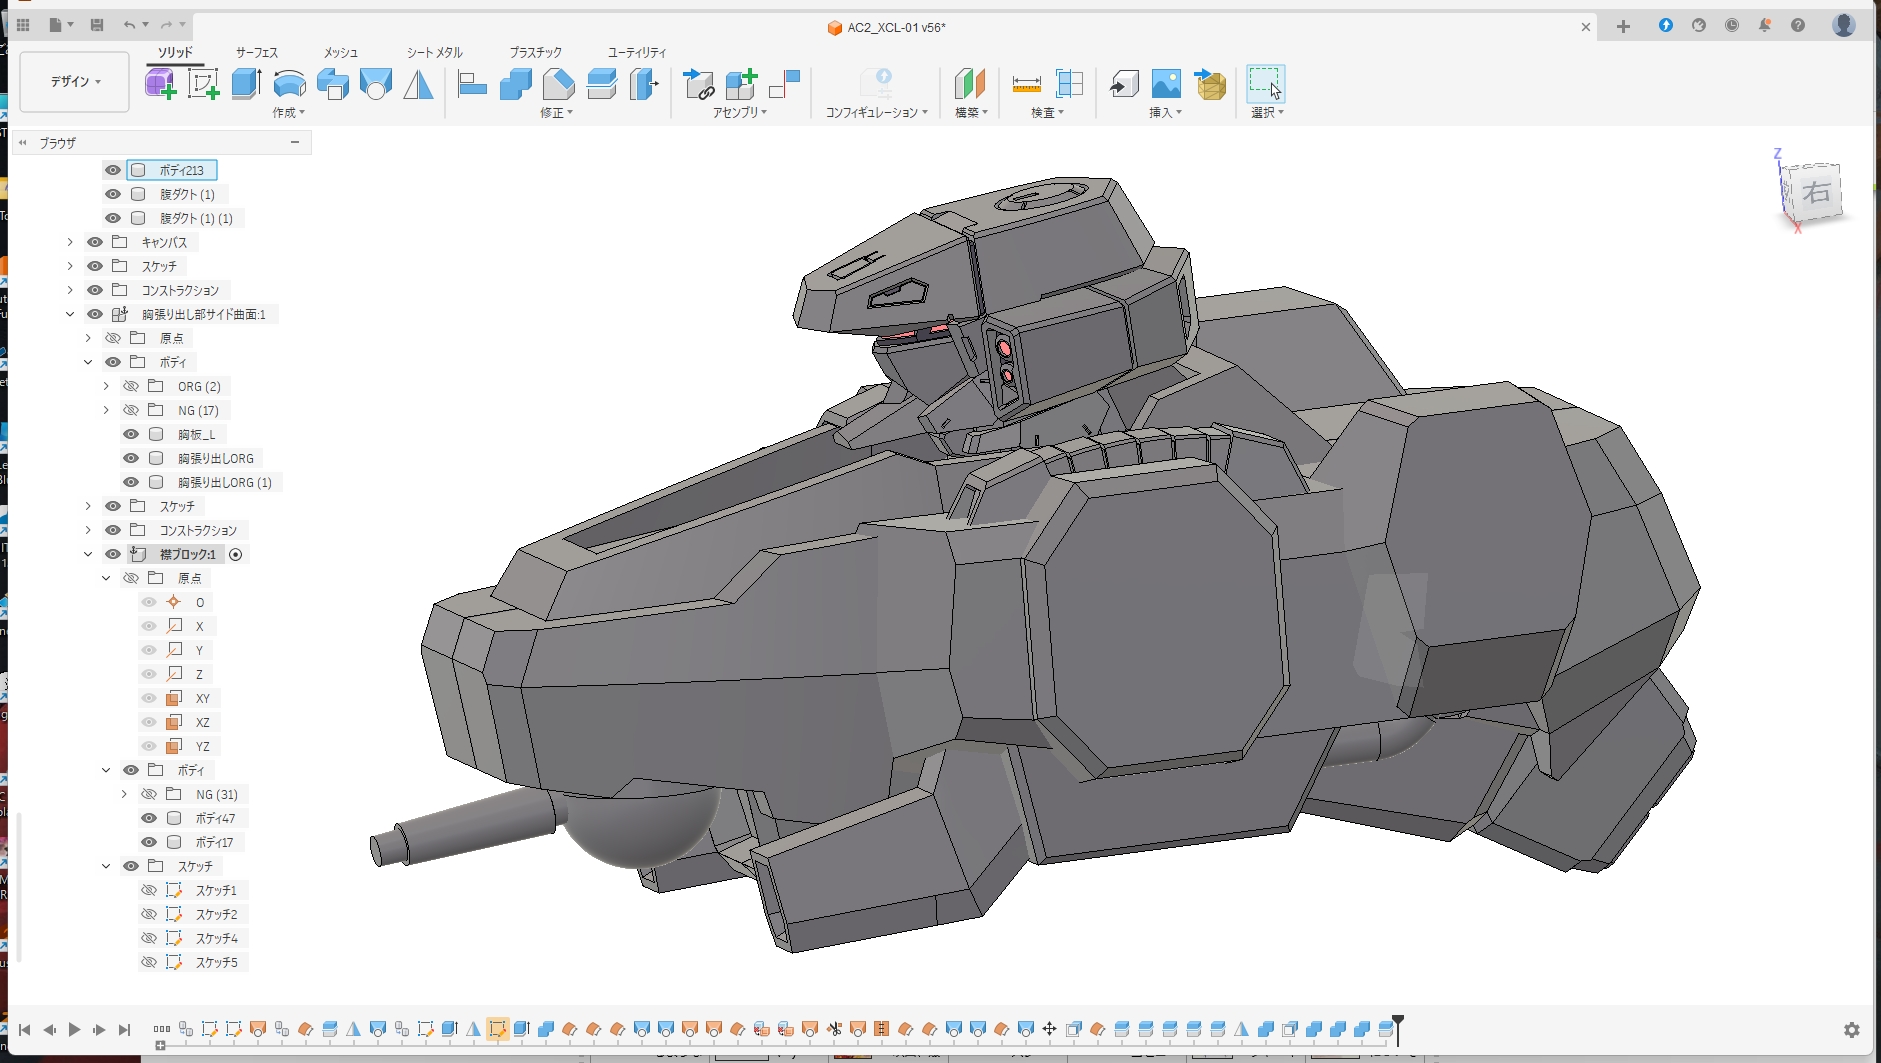Open the コンフィギュレーション menu
Image resolution: width=1881 pixels, height=1063 pixels.
876,113
